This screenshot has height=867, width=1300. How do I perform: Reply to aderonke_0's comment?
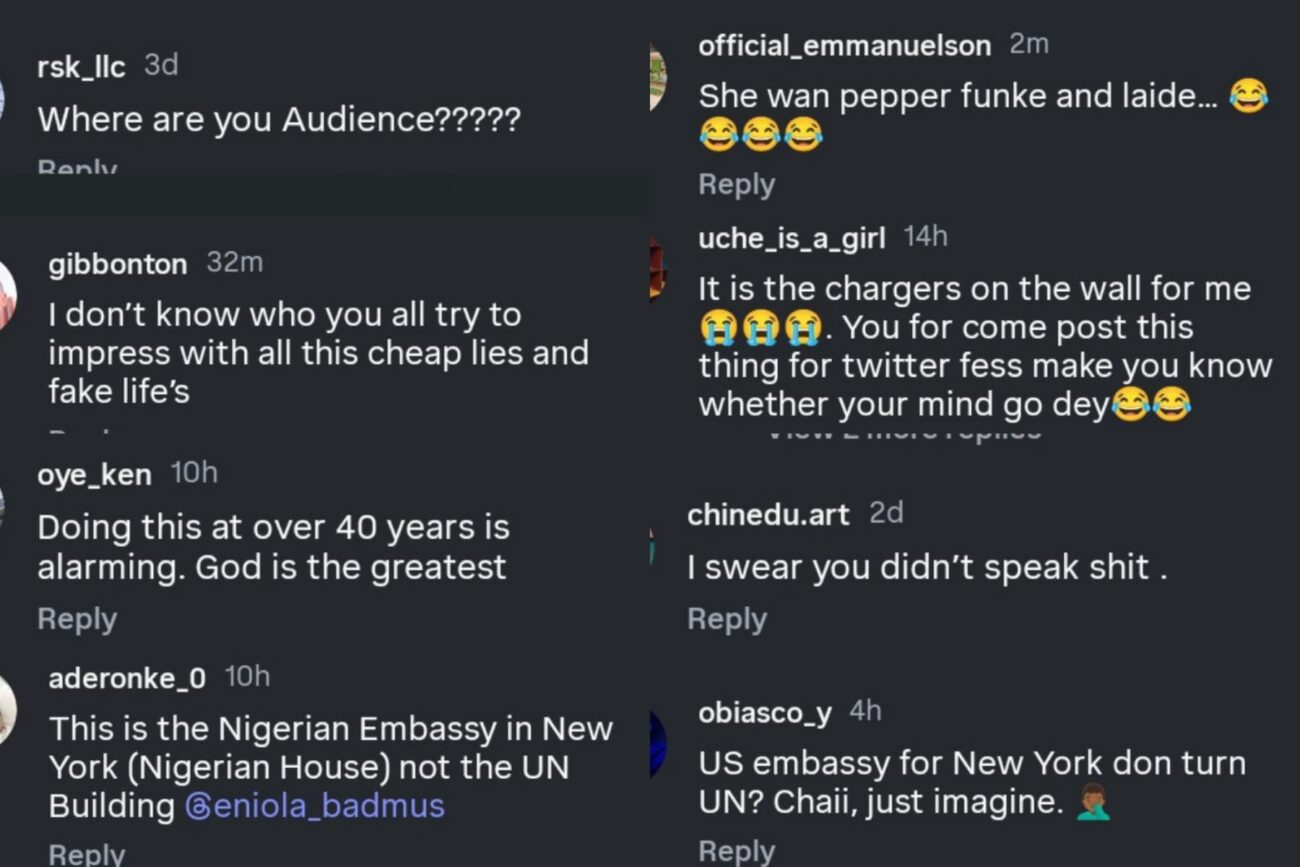pyautogui.click(x=87, y=853)
